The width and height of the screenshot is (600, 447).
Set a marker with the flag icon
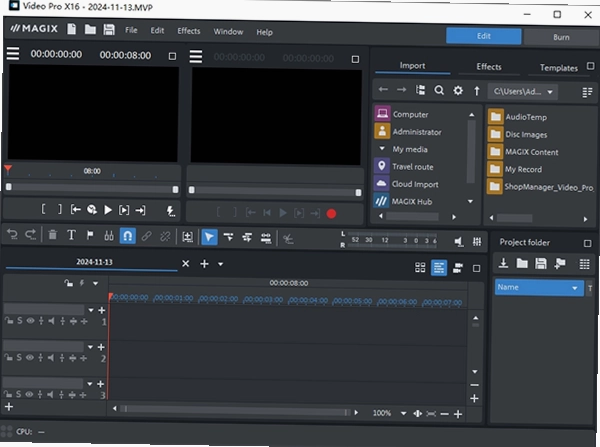coord(90,235)
